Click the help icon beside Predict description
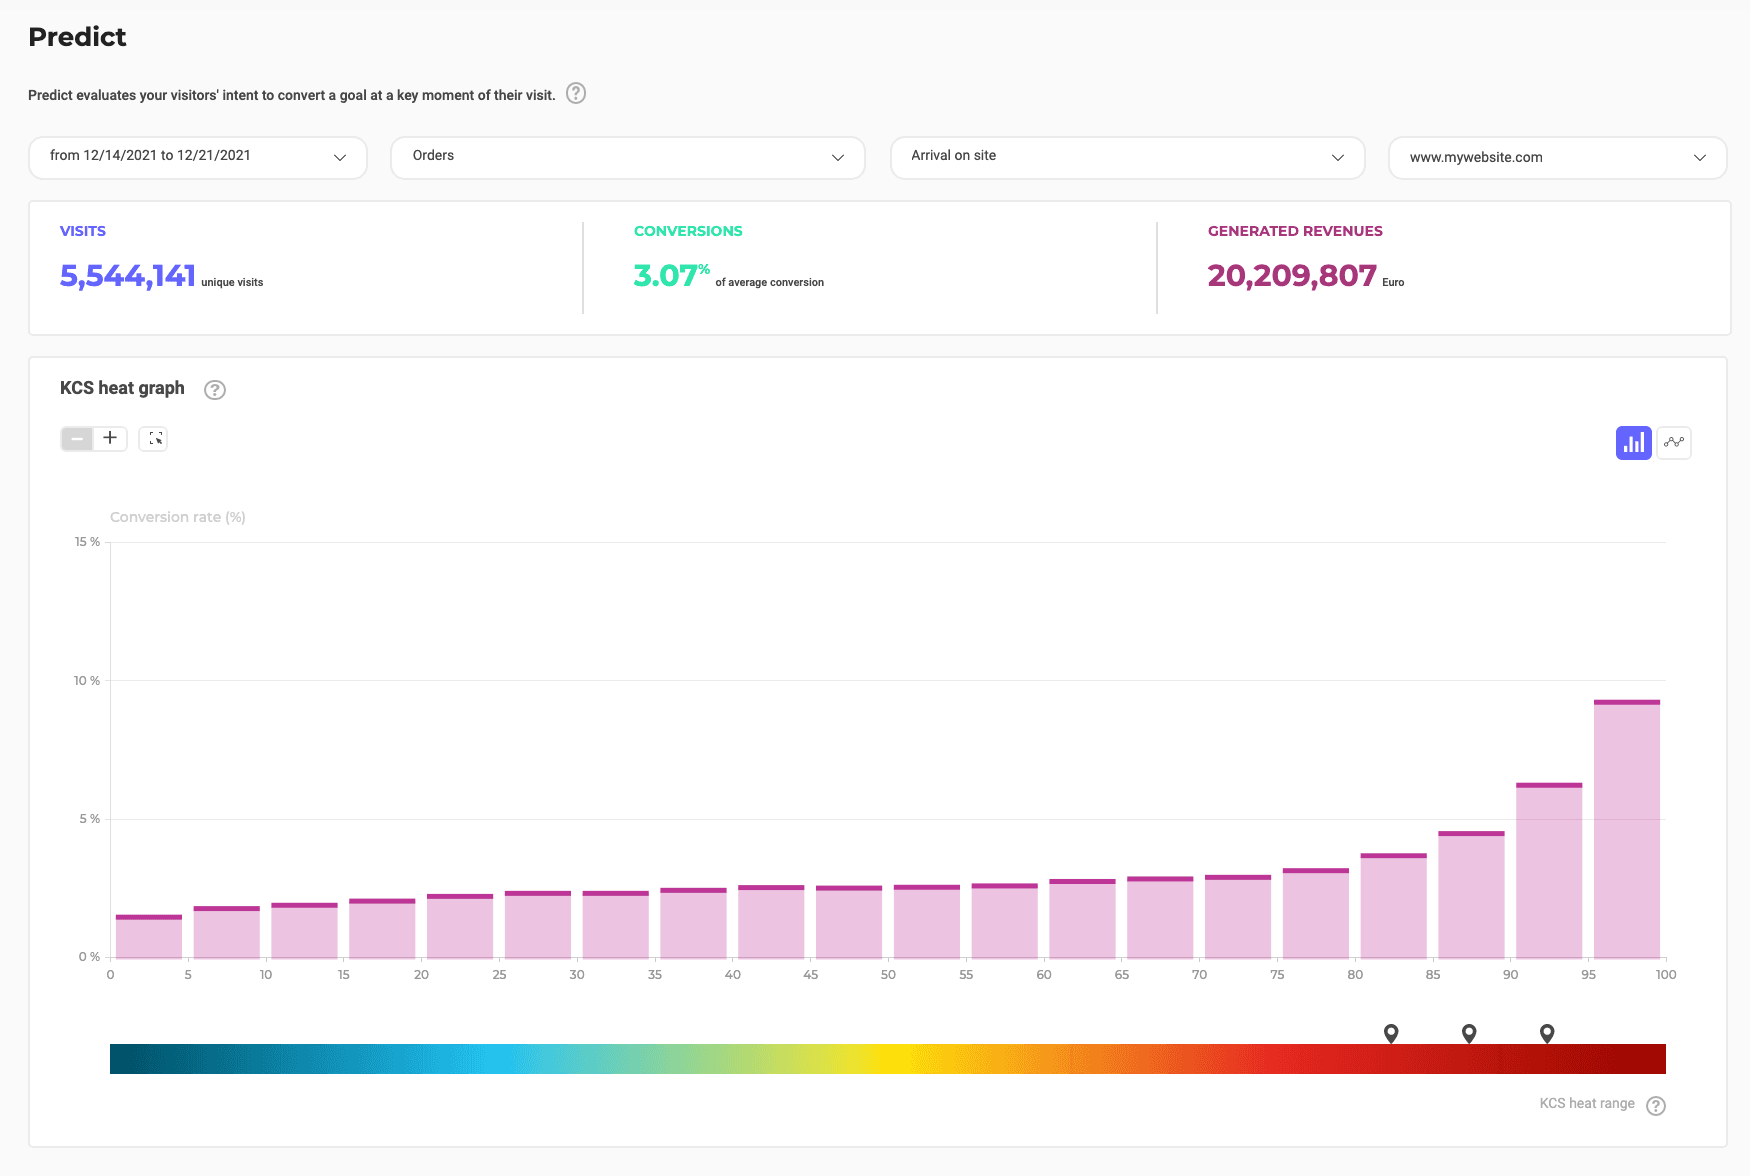 (x=576, y=94)
